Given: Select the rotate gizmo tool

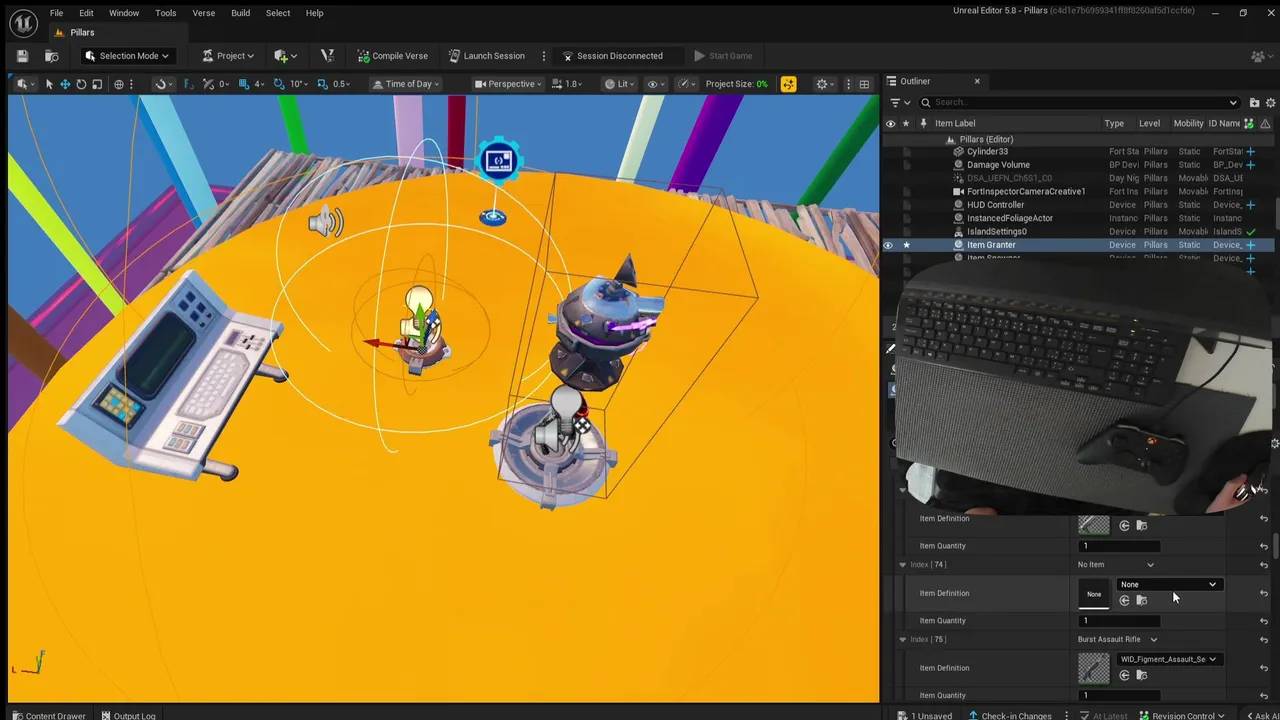Looking at the screenshot, I should coord(81,84).
